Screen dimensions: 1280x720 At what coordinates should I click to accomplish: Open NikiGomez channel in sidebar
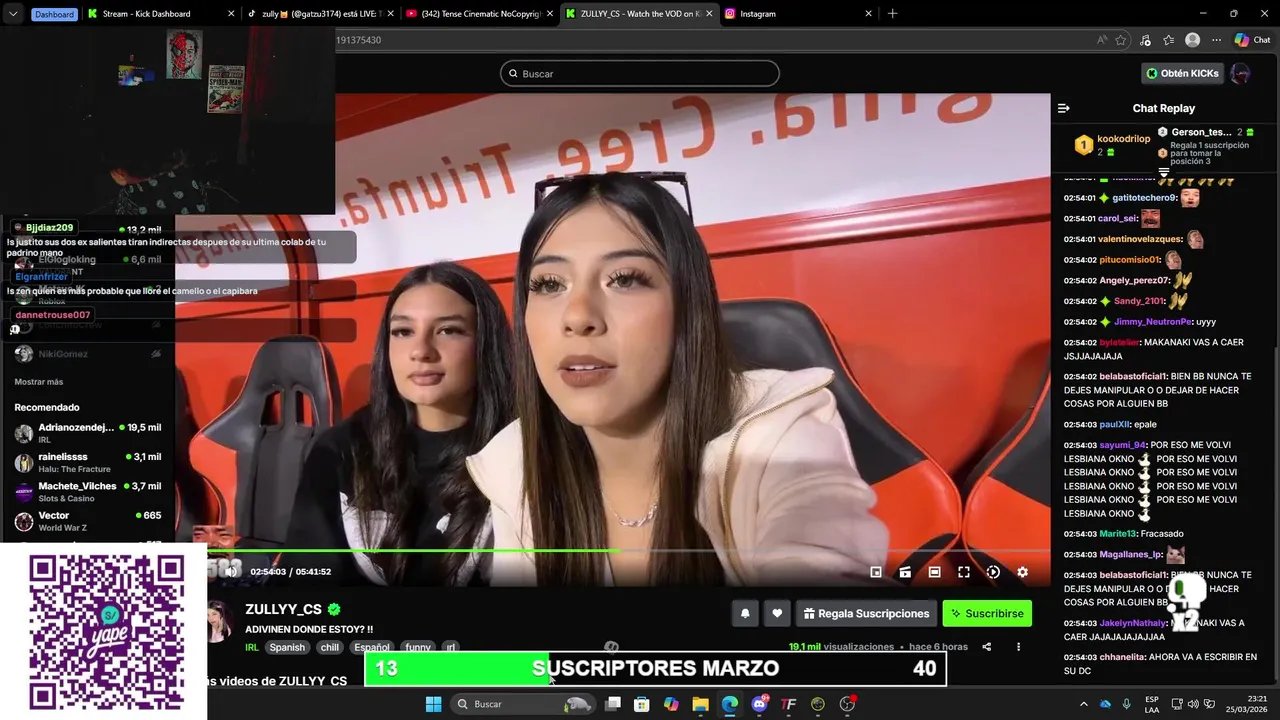(x=88, y=353)
